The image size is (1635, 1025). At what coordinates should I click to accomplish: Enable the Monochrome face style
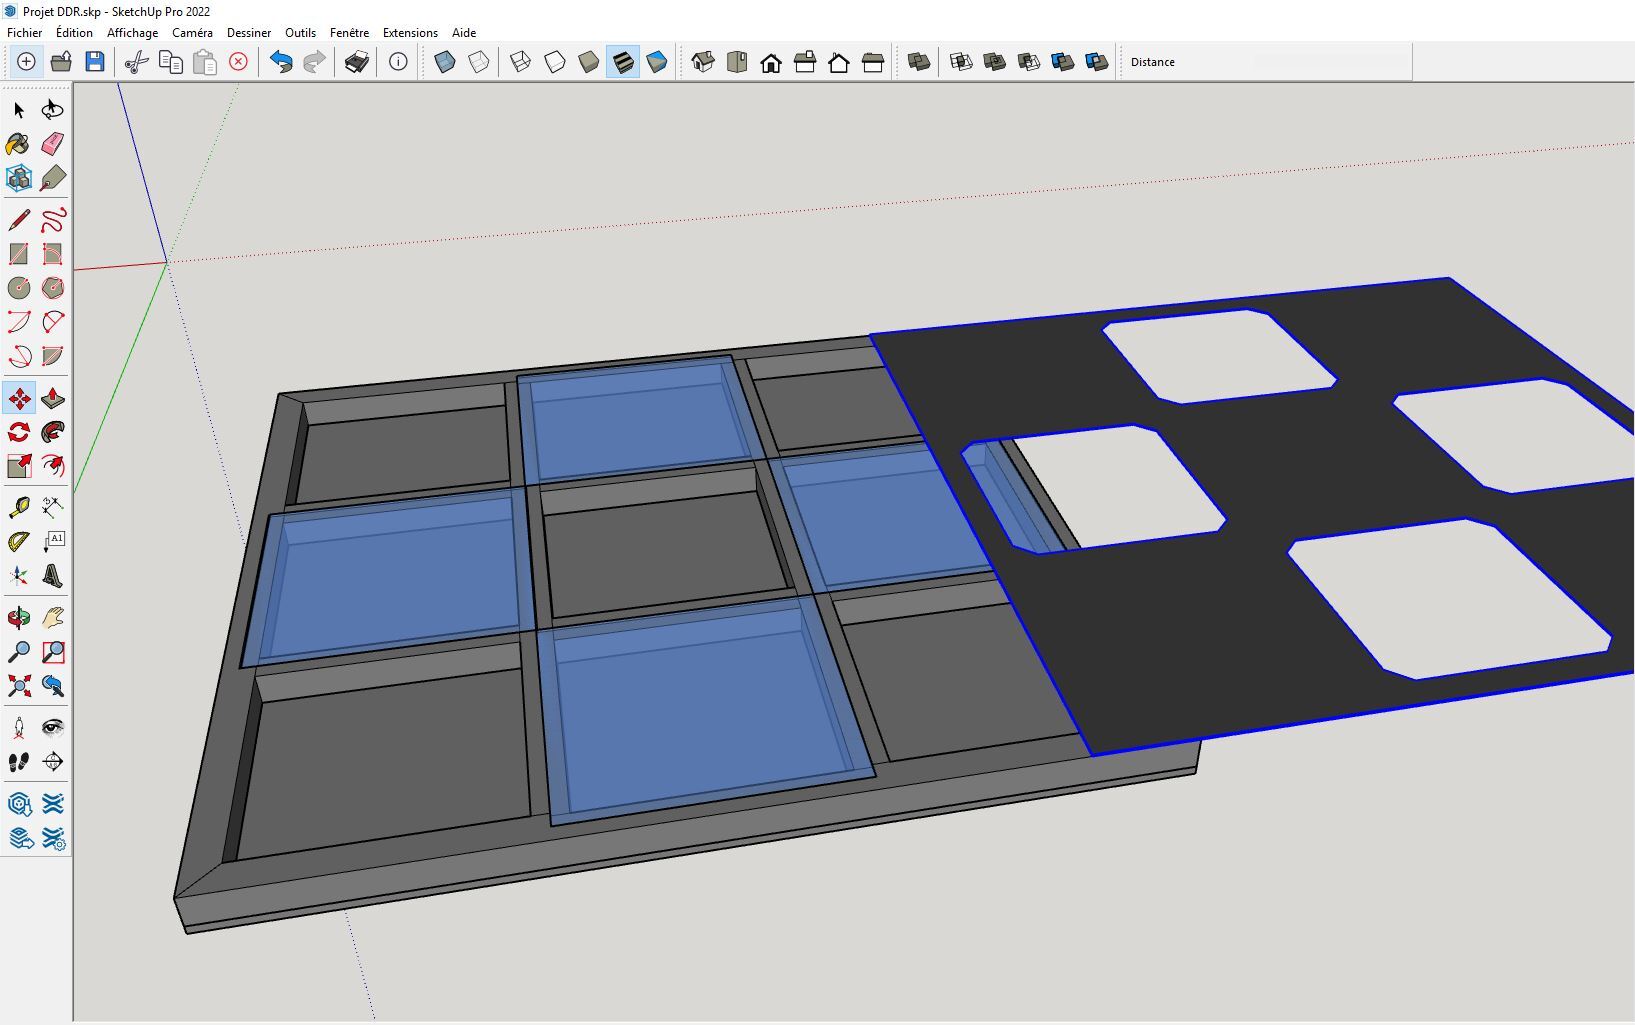point(657,62)
